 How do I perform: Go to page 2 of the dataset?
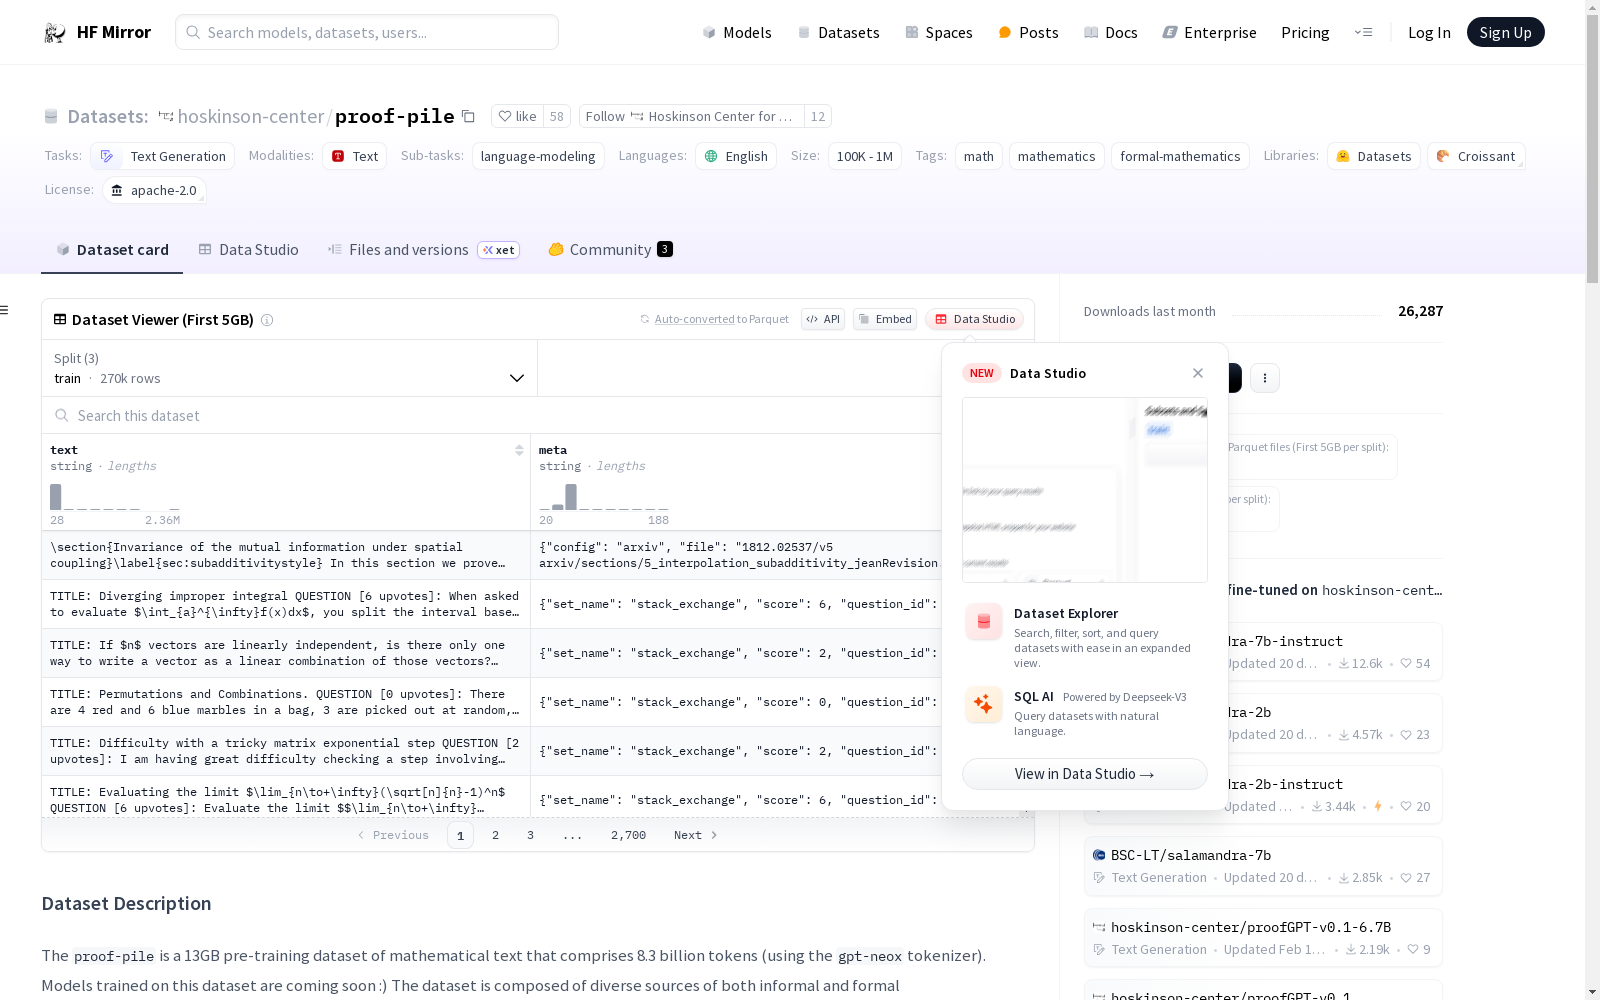point(495,835)
